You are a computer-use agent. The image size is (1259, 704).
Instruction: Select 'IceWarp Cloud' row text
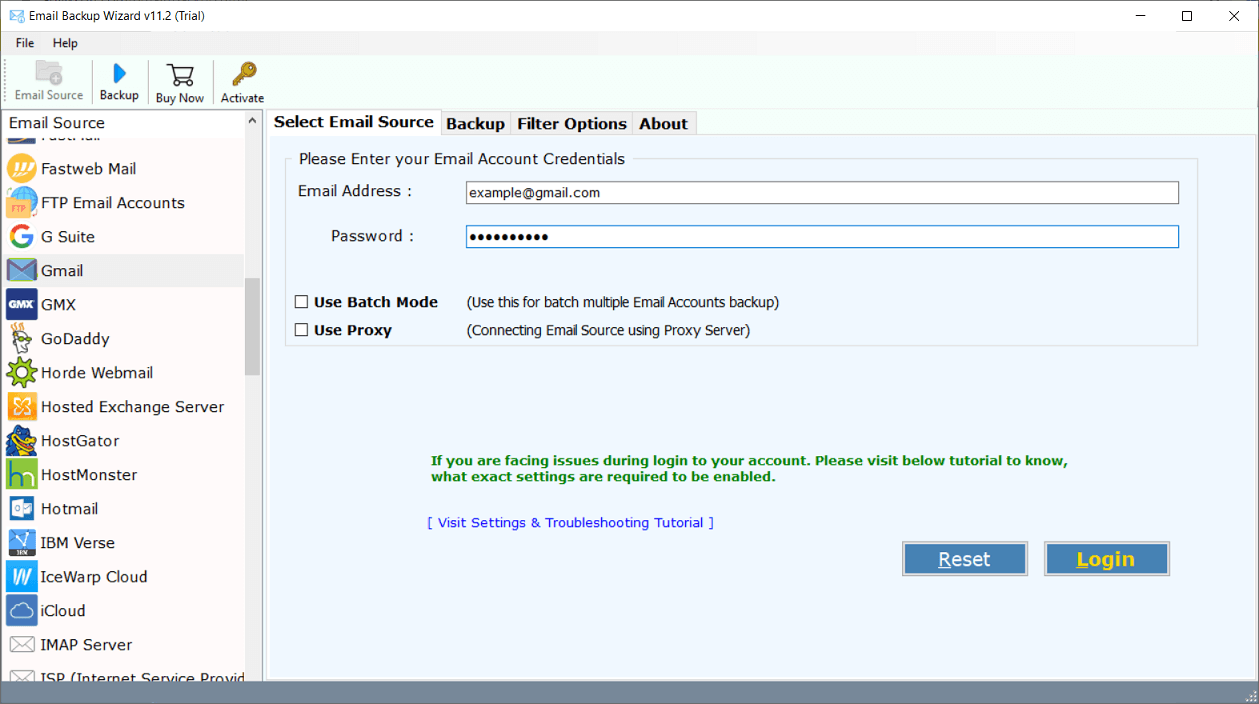[x=94, y=577]
